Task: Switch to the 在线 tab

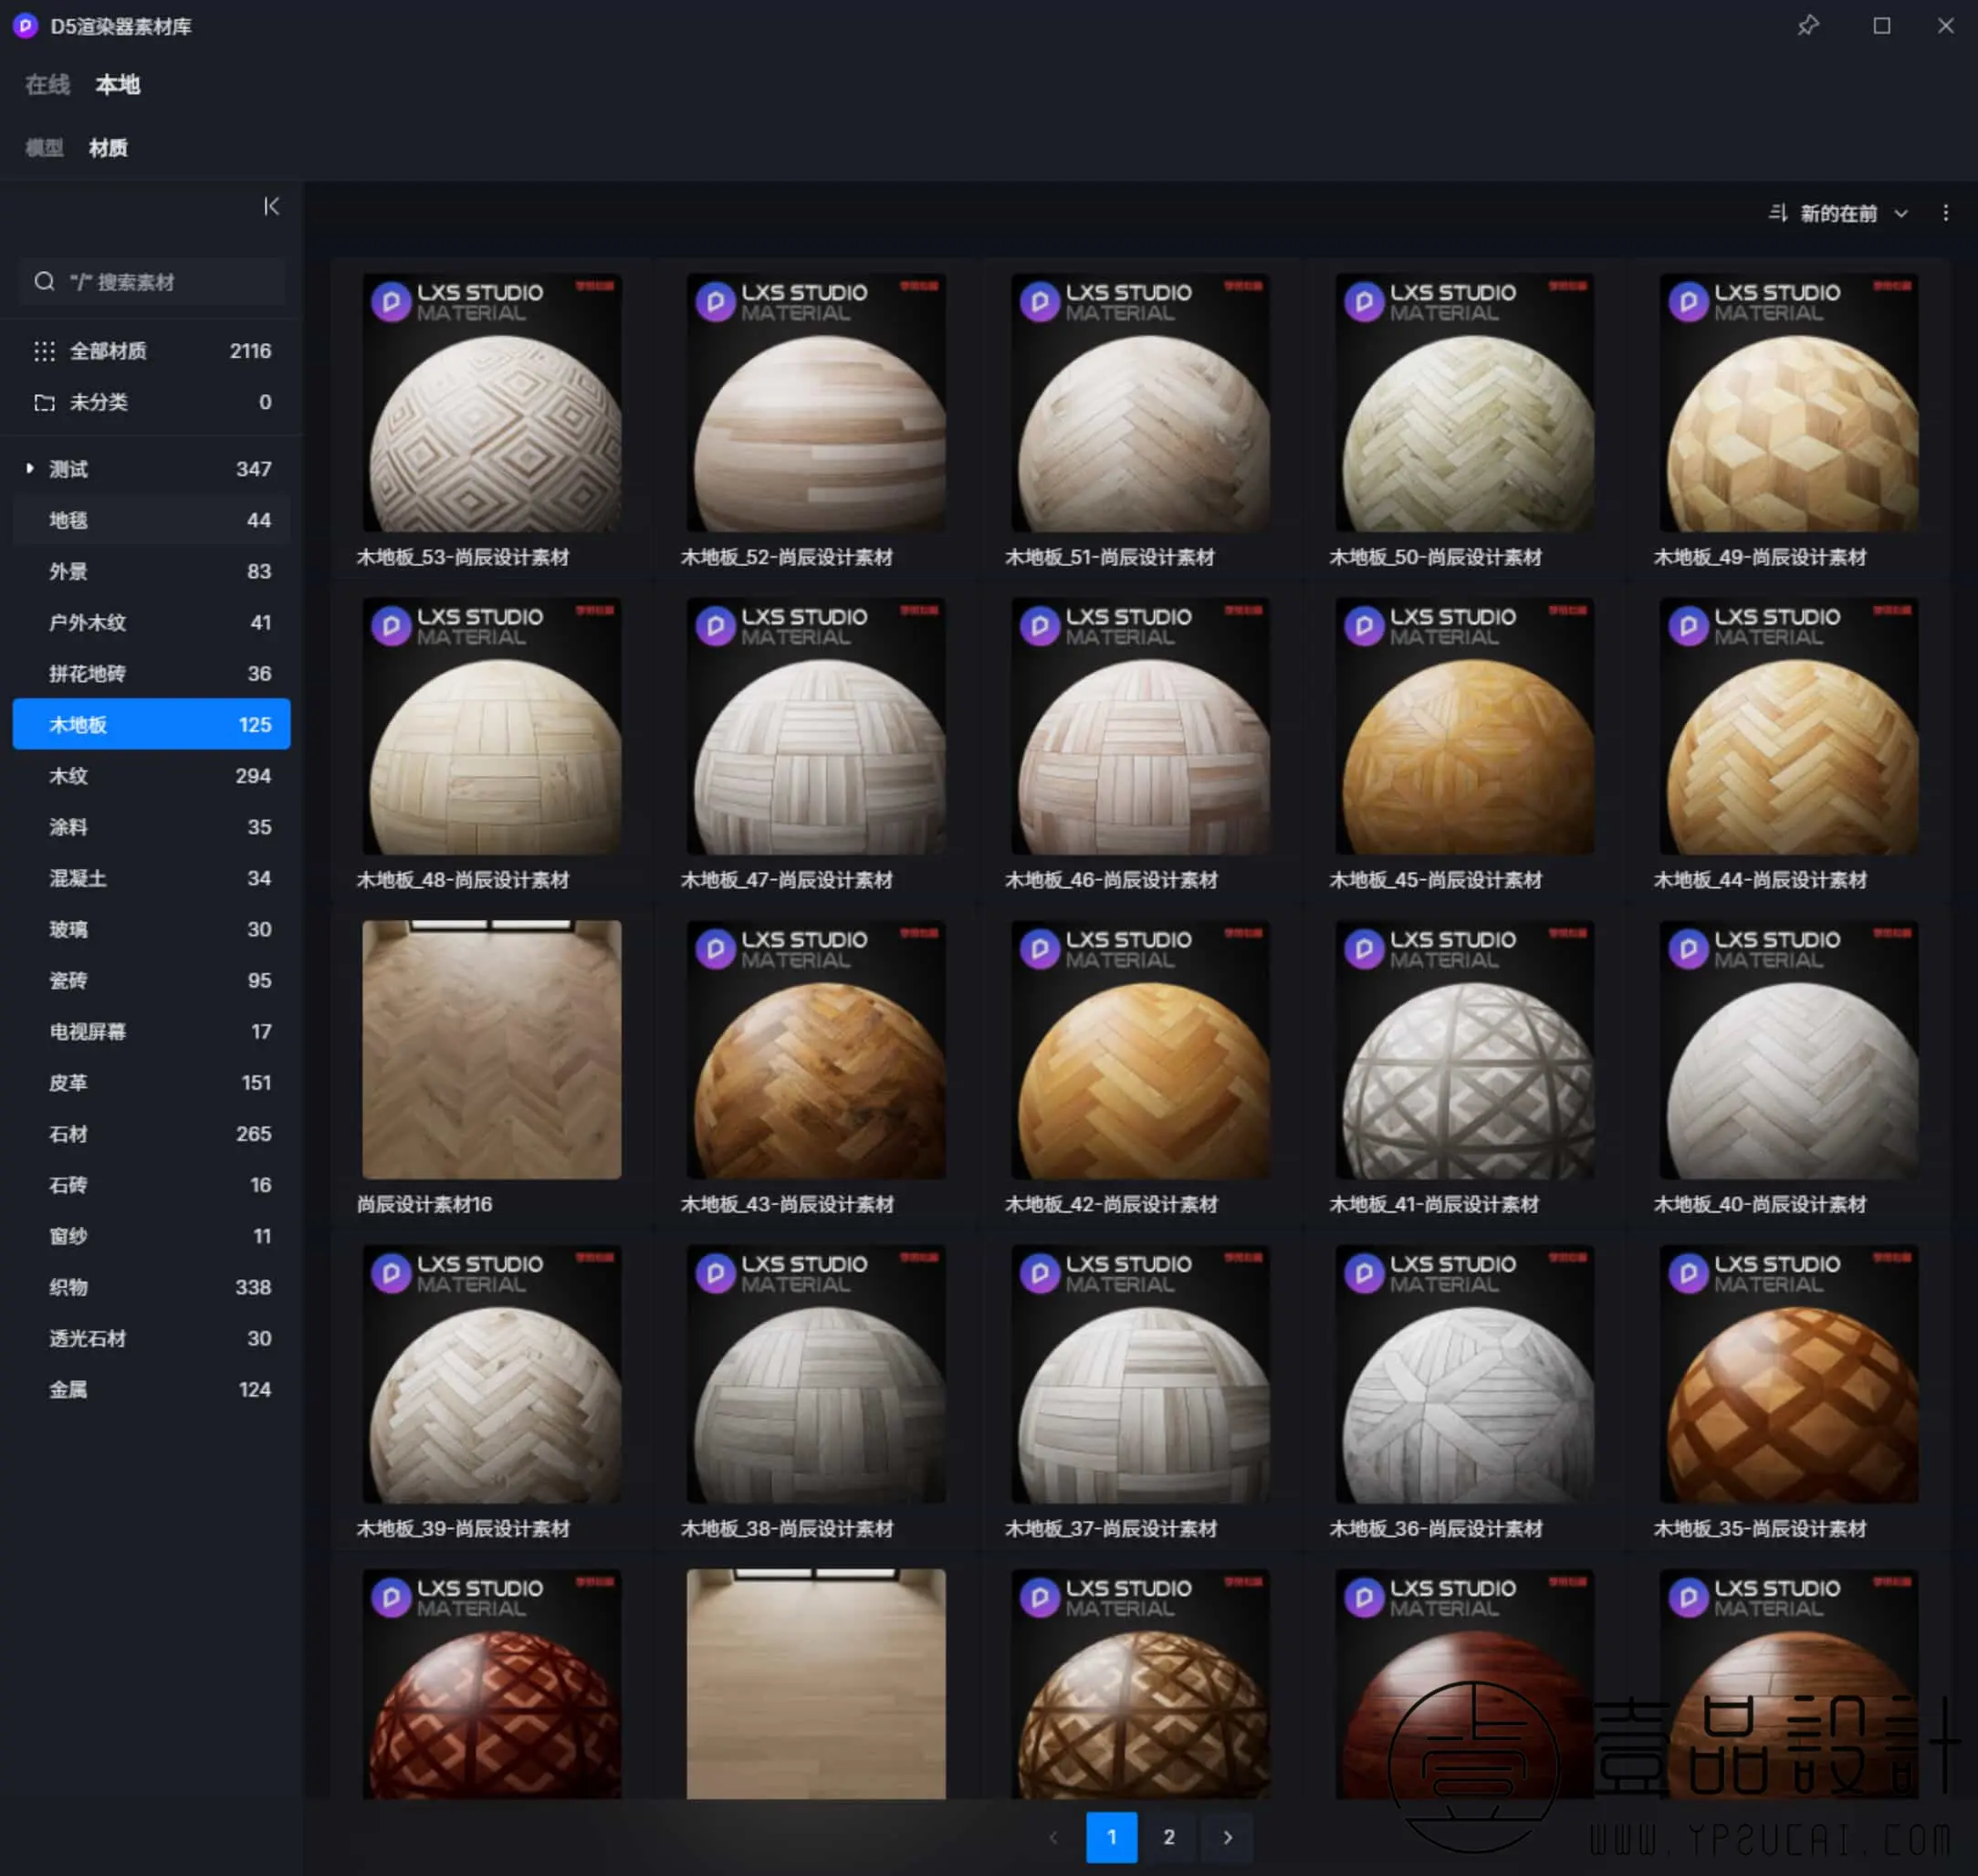Action: 47,85
